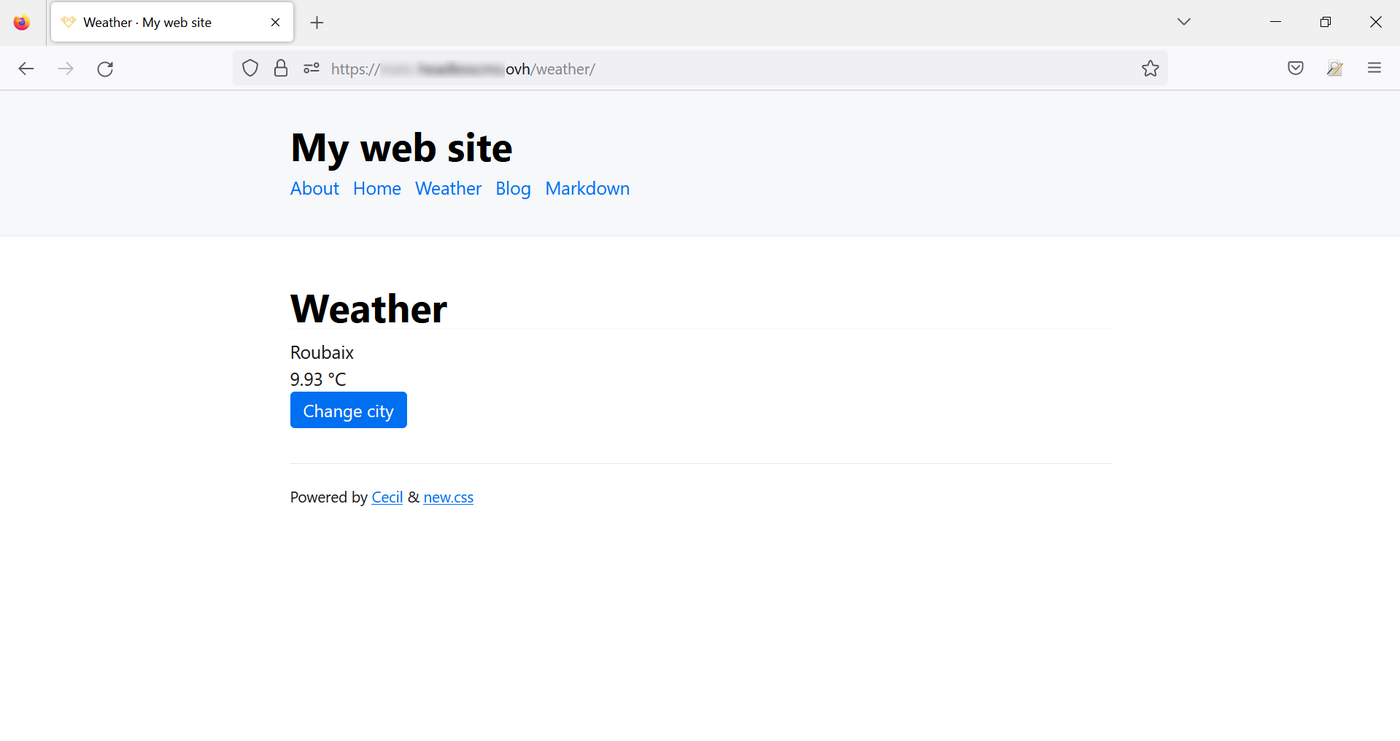Open the Firefox application menu
This screenshot has height=741, width=1400.
1375,68
